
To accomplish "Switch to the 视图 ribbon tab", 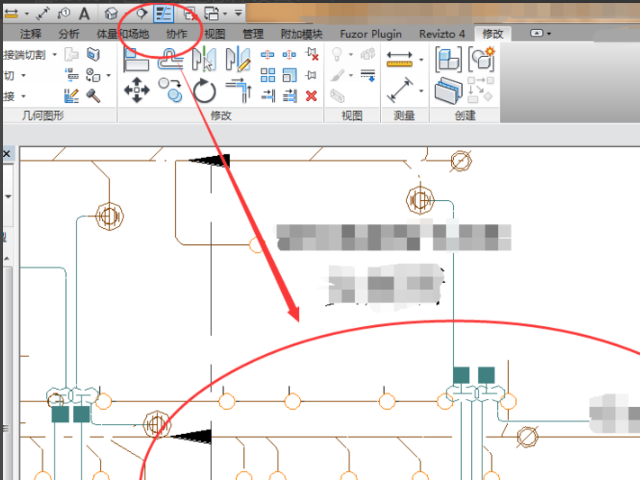I will tap(215, 34).
